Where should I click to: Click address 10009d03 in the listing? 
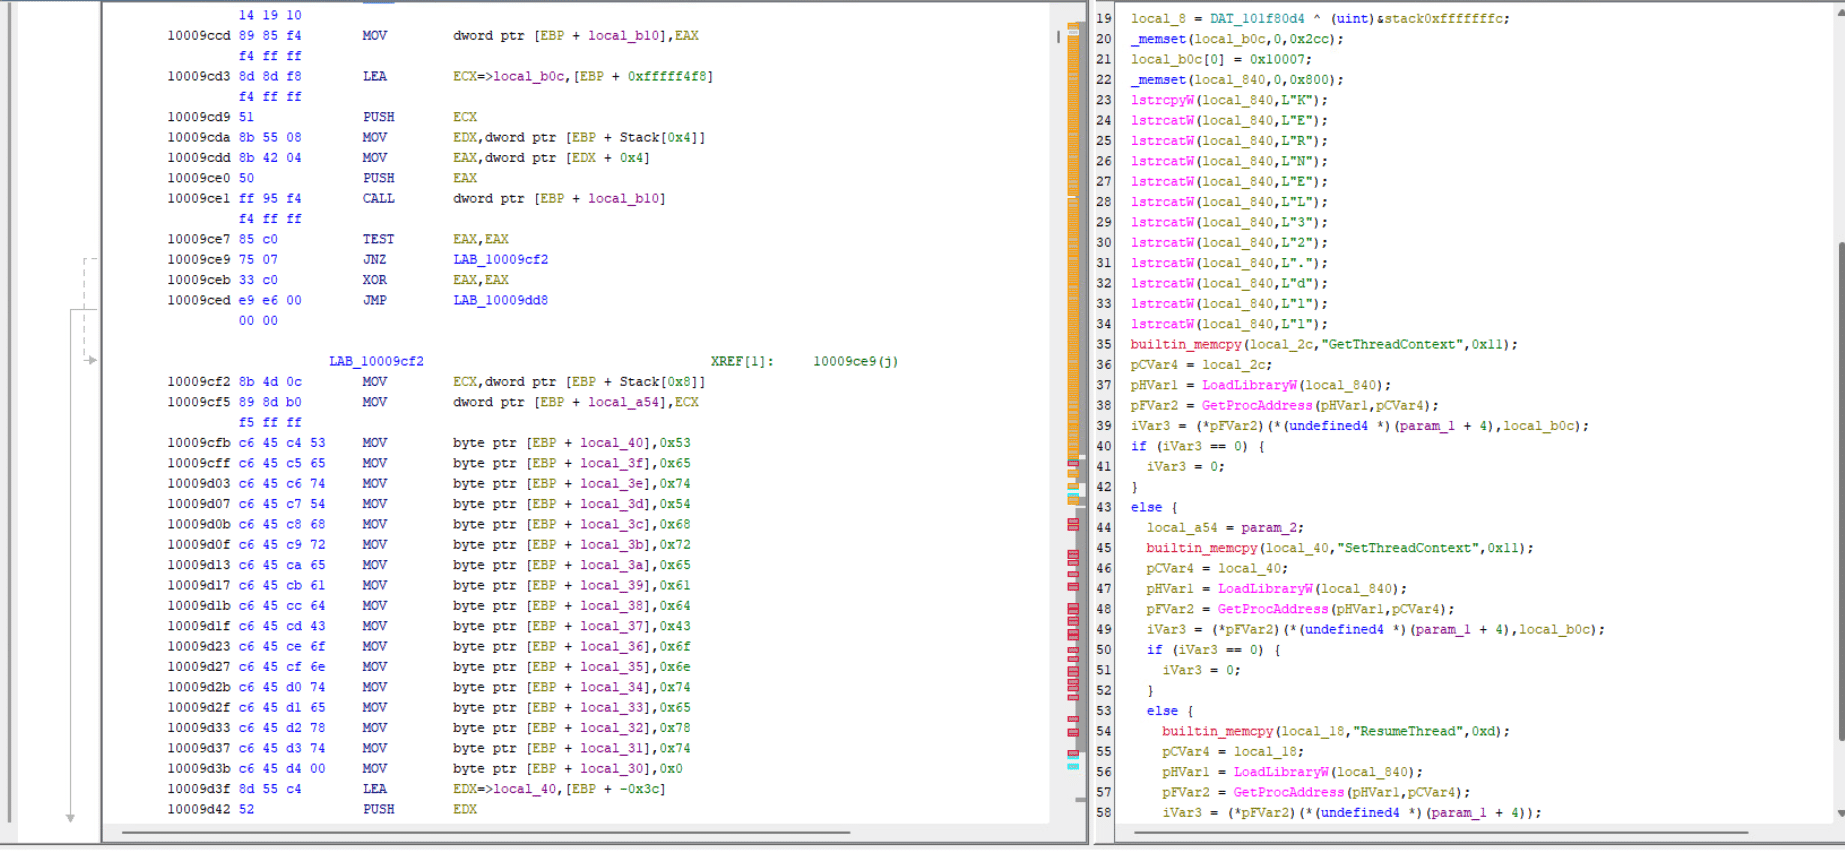point(199,484)
